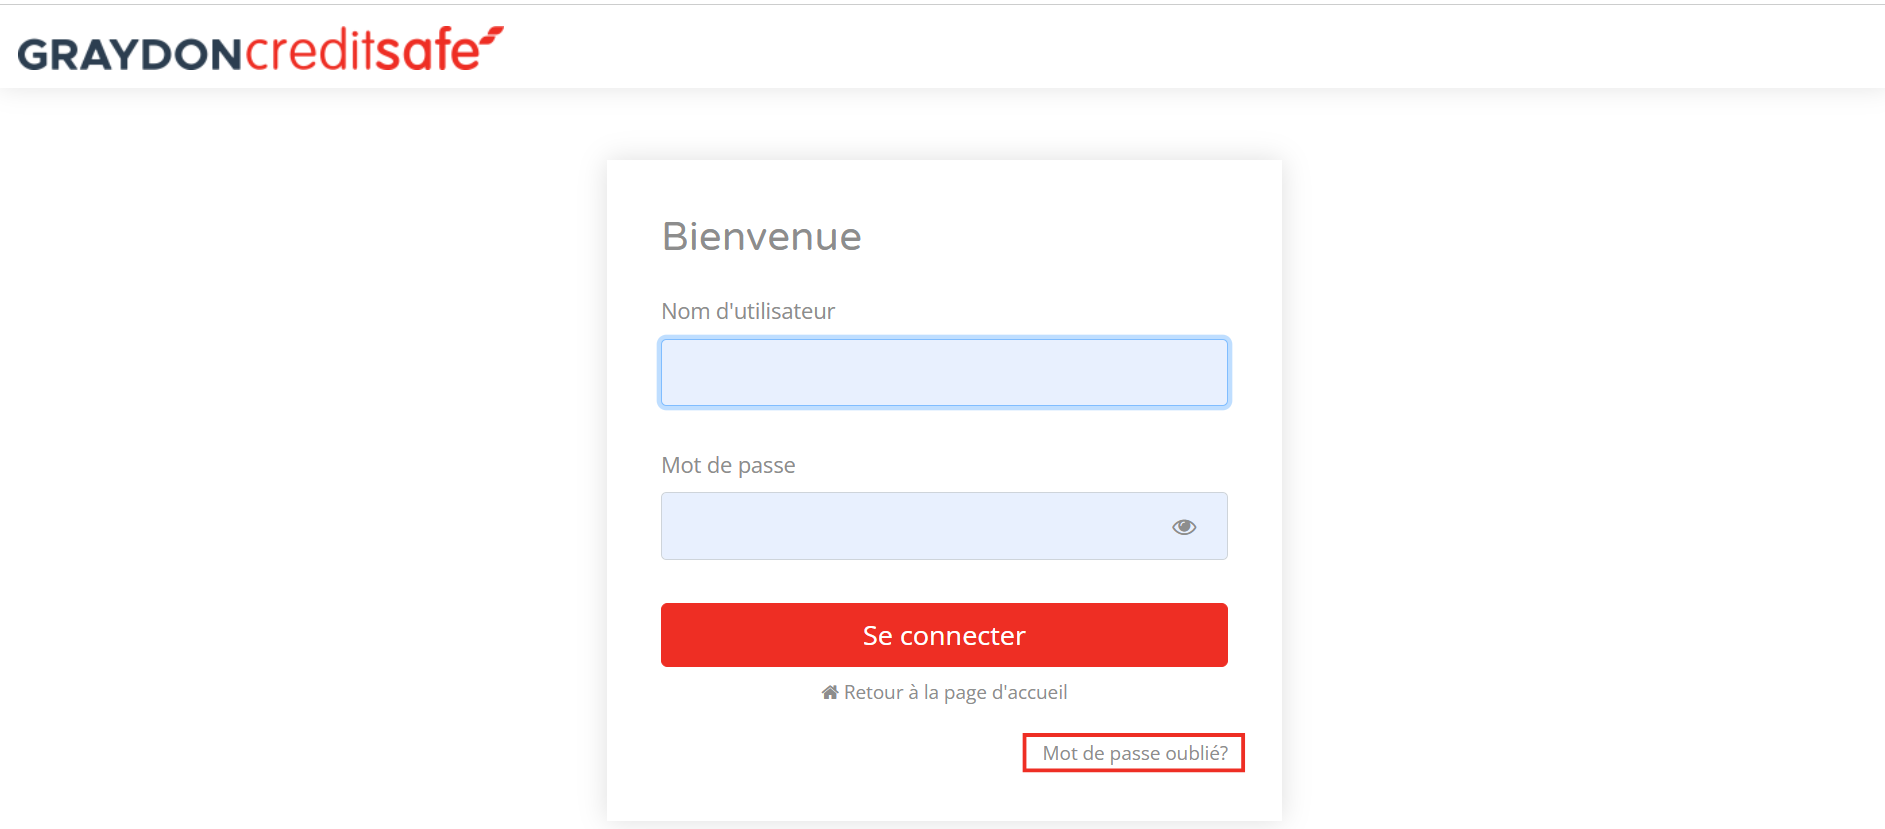Toggle password visibility eye icon
Viewport: 1885px width, 829px height.
(1184, 527)
